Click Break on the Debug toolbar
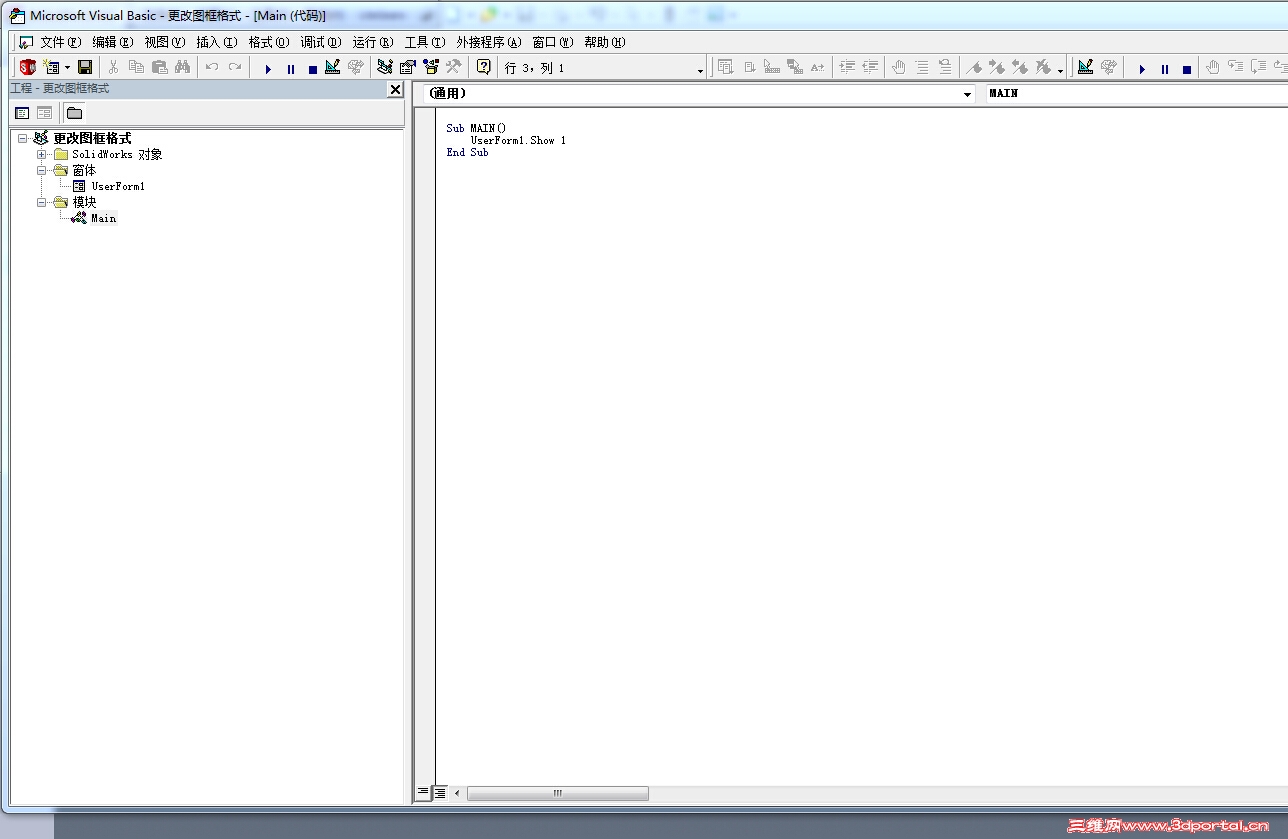 (1165, 68)
